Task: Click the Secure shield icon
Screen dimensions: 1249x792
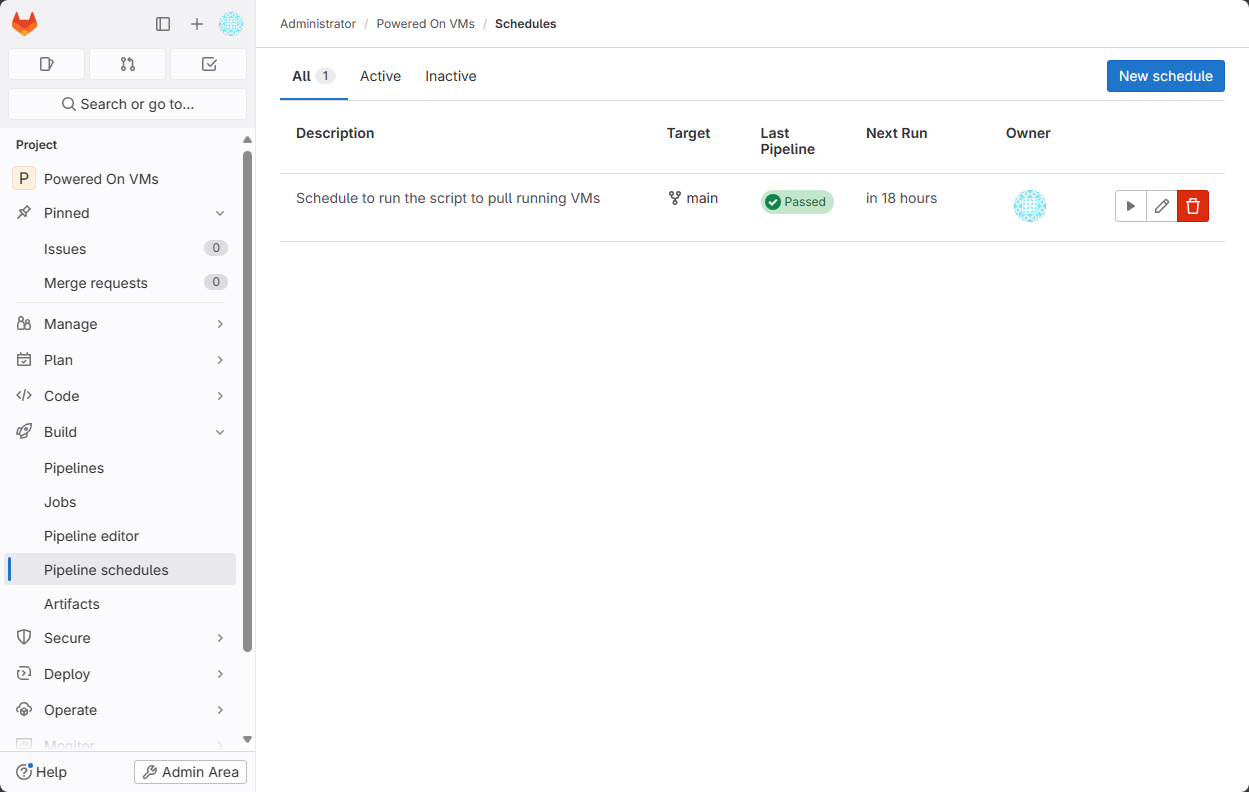Action: point(24,638)
